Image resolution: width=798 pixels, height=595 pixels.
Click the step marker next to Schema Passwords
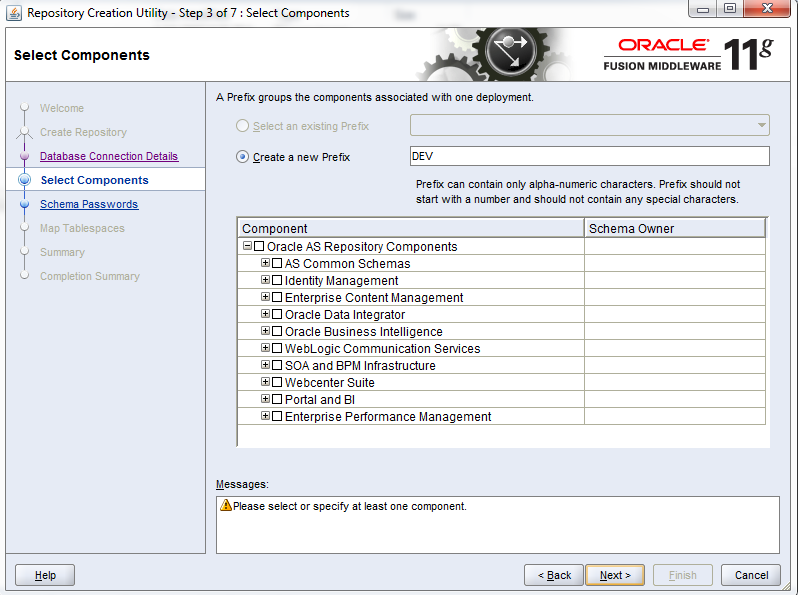pos(24,204)
